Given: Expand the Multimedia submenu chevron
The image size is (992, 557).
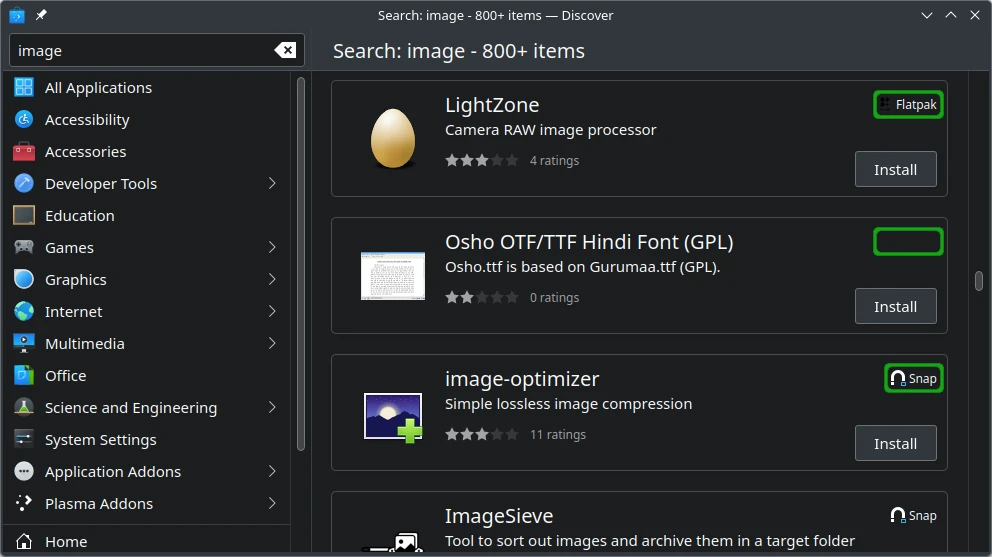Looking at the screenshot, I should point(272,344).
